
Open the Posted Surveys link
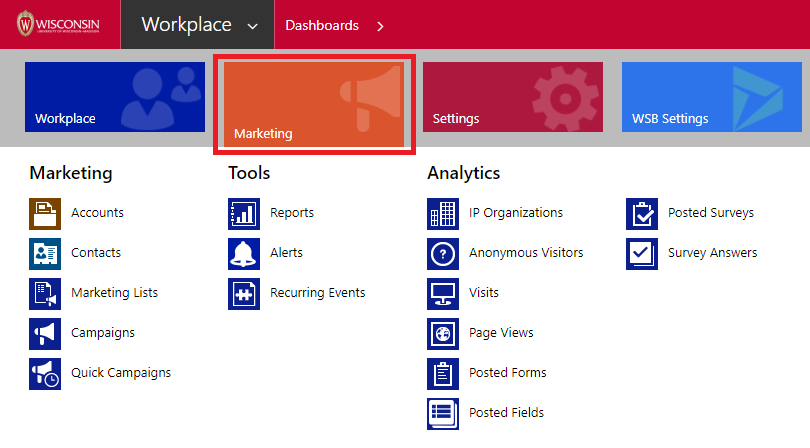(x=710, y=213)
